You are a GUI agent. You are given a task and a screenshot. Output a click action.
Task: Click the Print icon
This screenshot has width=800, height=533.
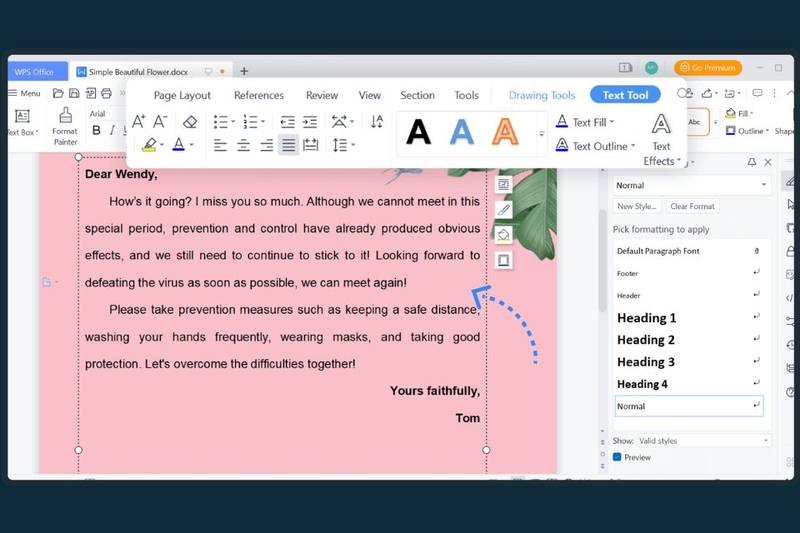(x=107, y=93)
